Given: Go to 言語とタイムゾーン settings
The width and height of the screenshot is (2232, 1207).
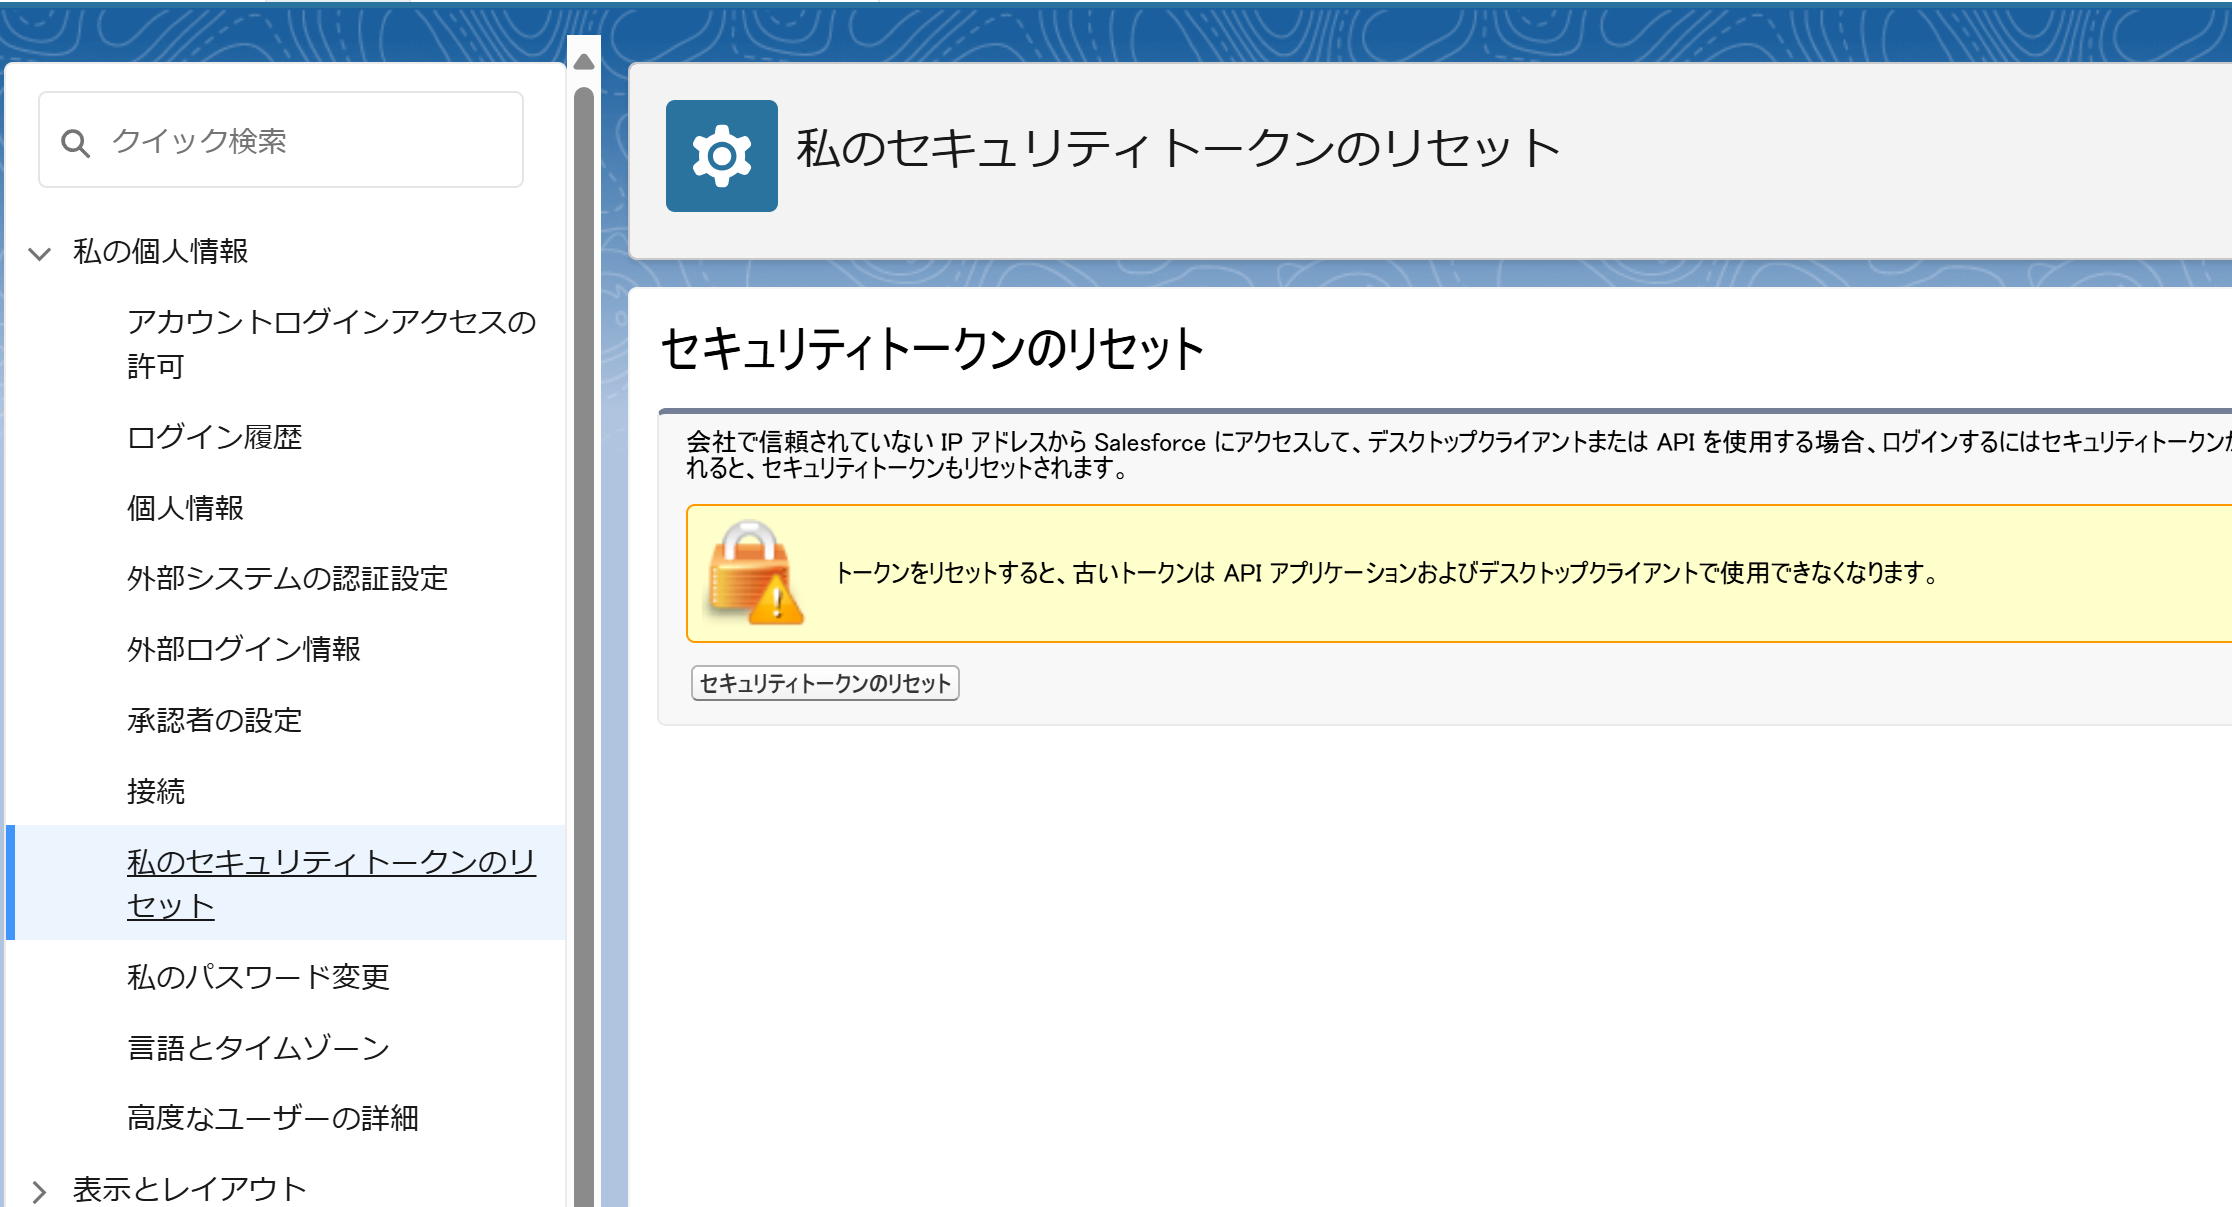Looking at the screenshot, I should [258, 1047].
